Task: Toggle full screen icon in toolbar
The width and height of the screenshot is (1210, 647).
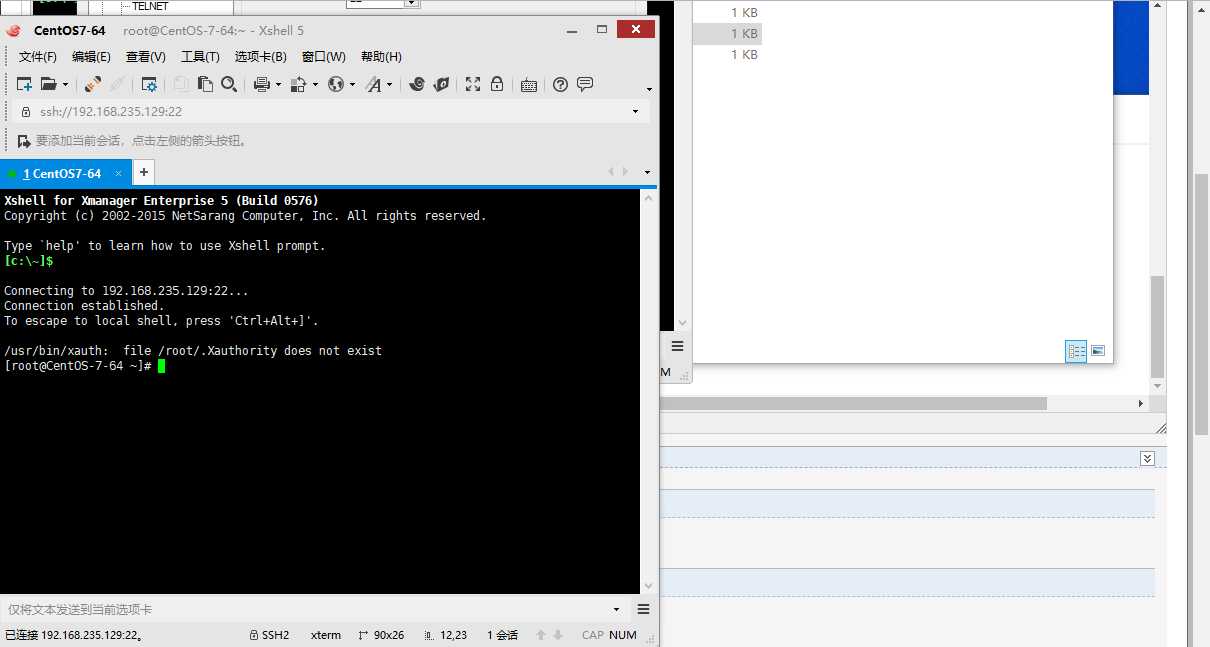Action: coord(473,85)
